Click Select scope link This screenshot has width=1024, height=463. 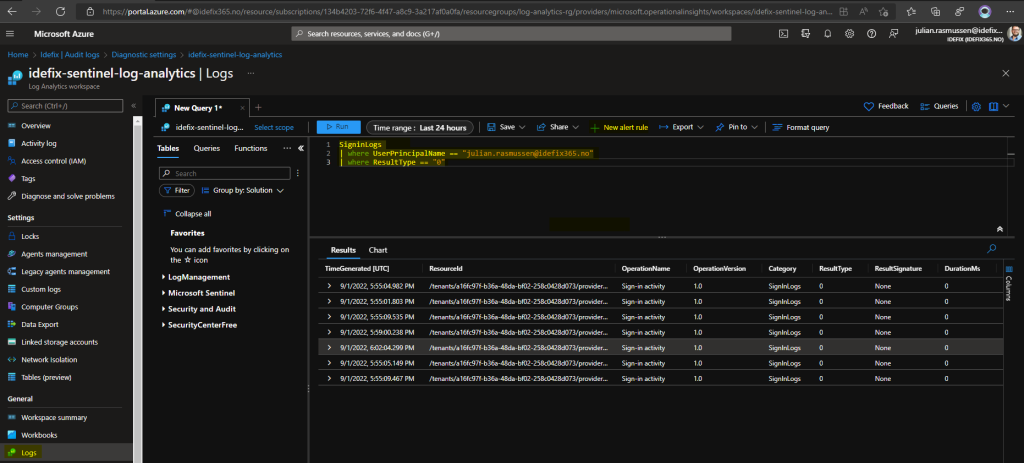point(274,127)
